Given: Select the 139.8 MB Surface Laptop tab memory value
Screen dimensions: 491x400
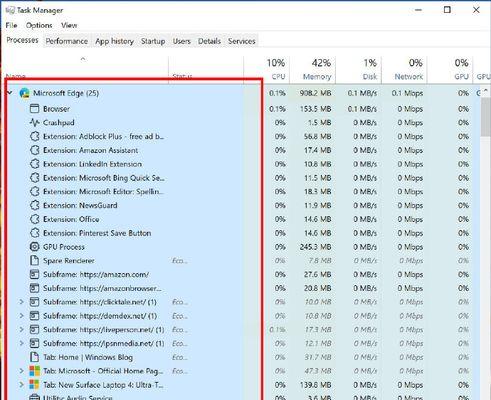Looking at the screenshot, I should tap(315, 385).
